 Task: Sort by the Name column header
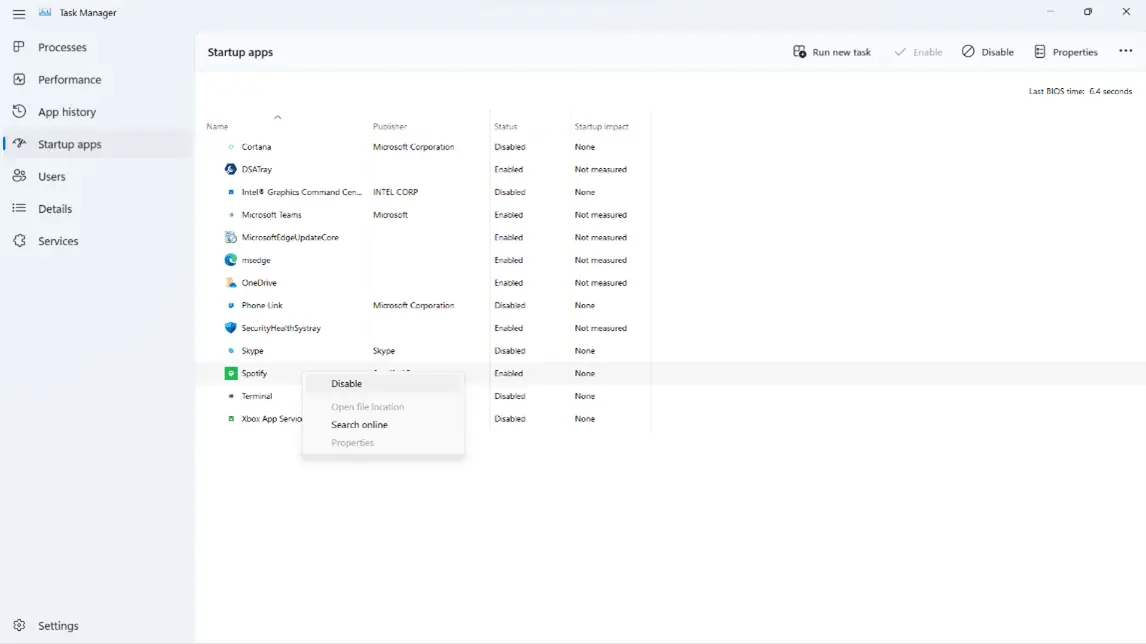click(217, 126)
